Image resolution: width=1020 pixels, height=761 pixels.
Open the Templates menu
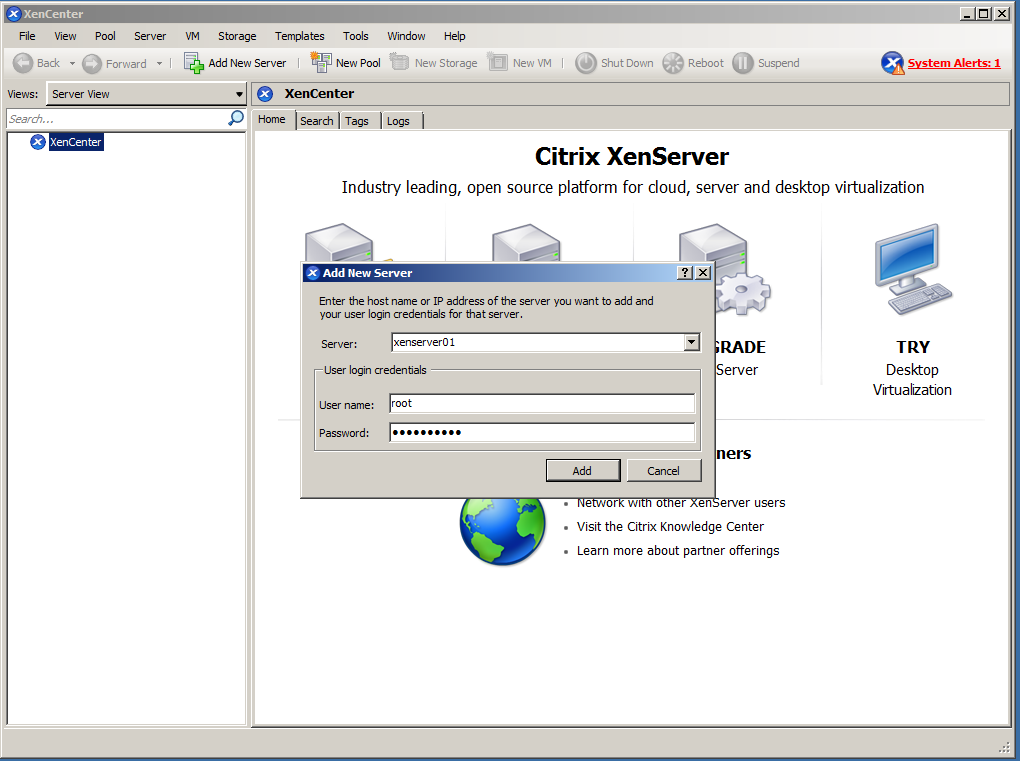tap(299, 36)
